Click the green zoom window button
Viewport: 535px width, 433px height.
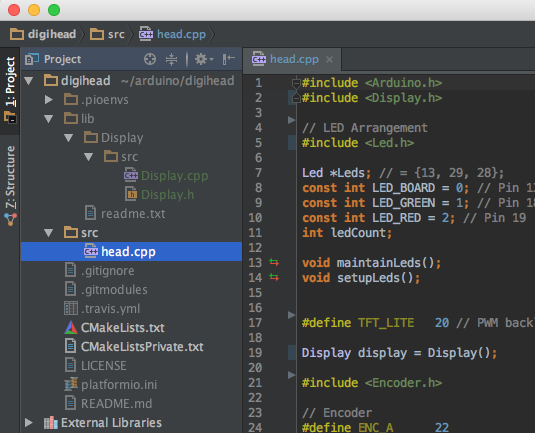tap(54, 10)
